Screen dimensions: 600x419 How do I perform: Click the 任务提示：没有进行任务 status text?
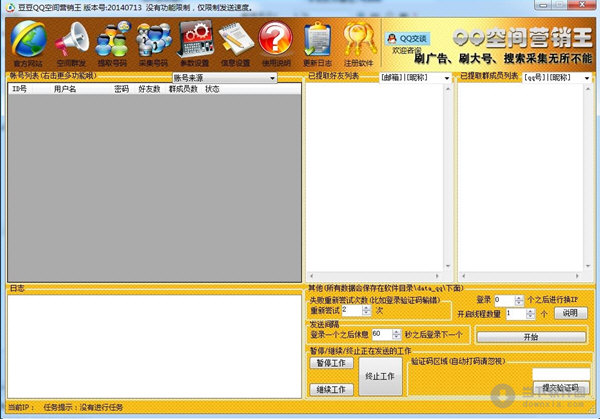point(83,408)
